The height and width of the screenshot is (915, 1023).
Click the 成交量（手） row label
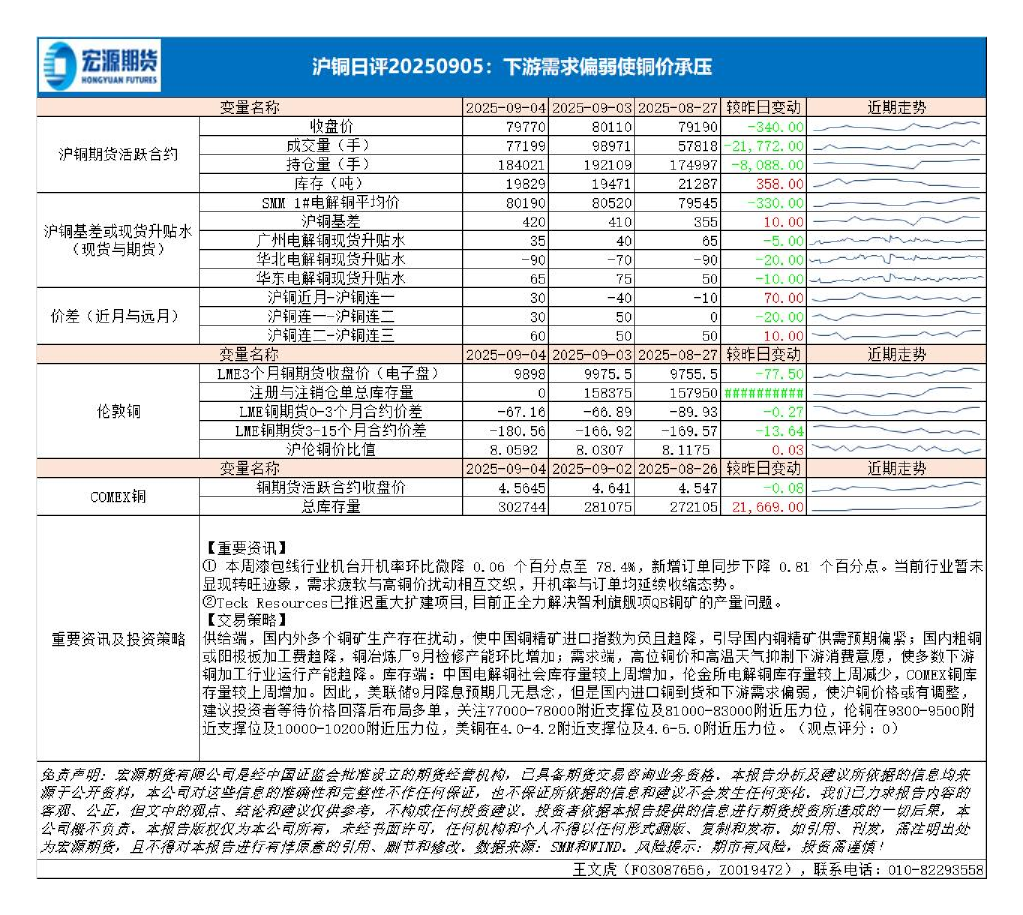(x=330, y=146)
